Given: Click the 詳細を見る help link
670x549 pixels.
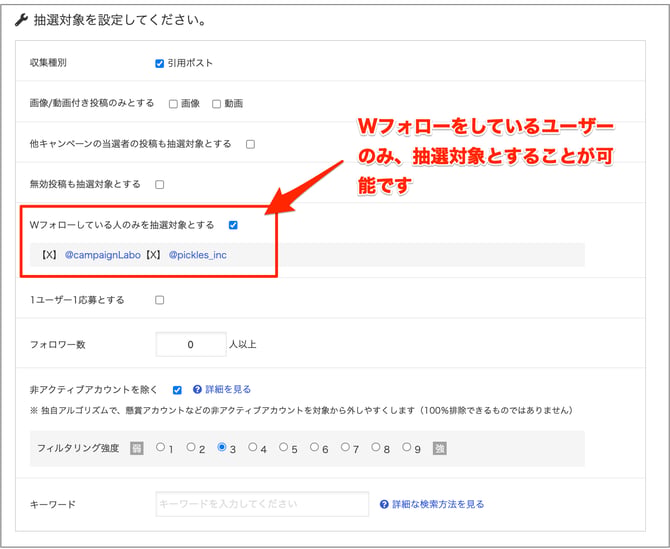Looking at the screenshot, I should (228, 389).
